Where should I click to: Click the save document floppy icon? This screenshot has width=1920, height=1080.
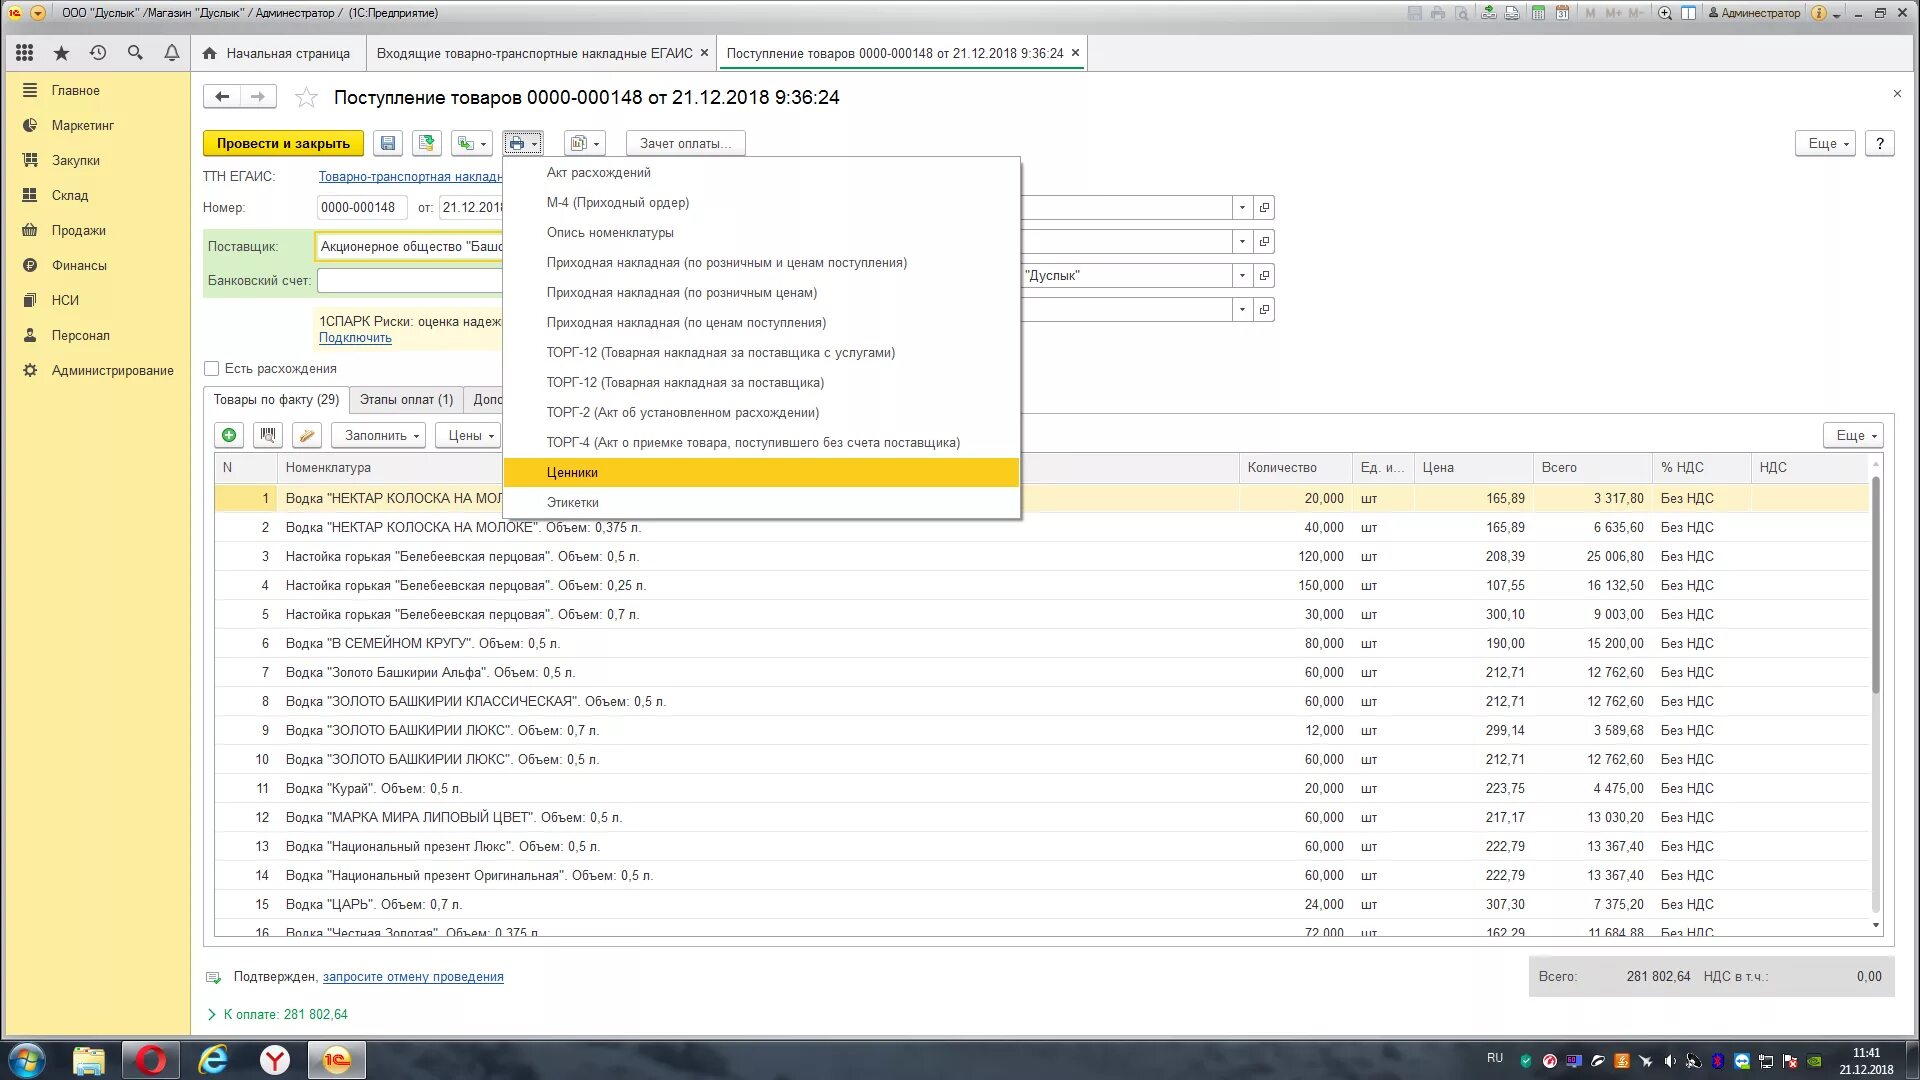tap(388, 143)
